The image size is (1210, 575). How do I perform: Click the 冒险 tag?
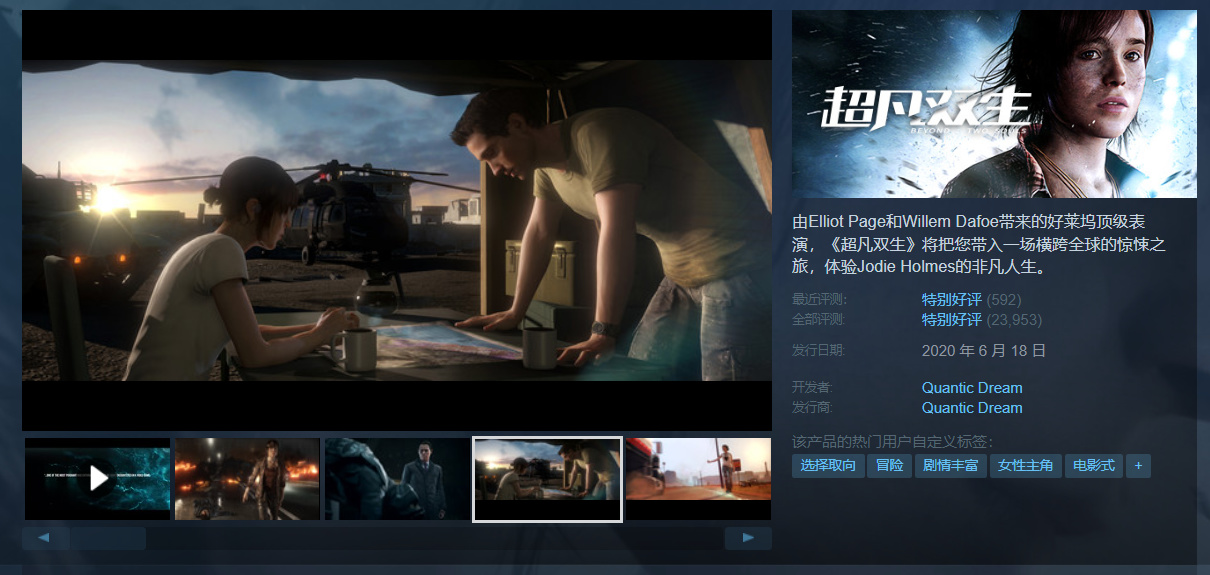coord(889,466)
